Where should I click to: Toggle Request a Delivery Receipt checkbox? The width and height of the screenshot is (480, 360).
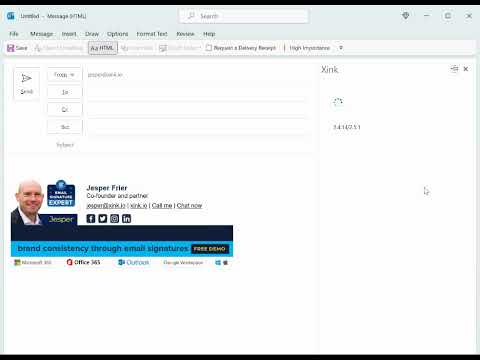tap(209, 48)
